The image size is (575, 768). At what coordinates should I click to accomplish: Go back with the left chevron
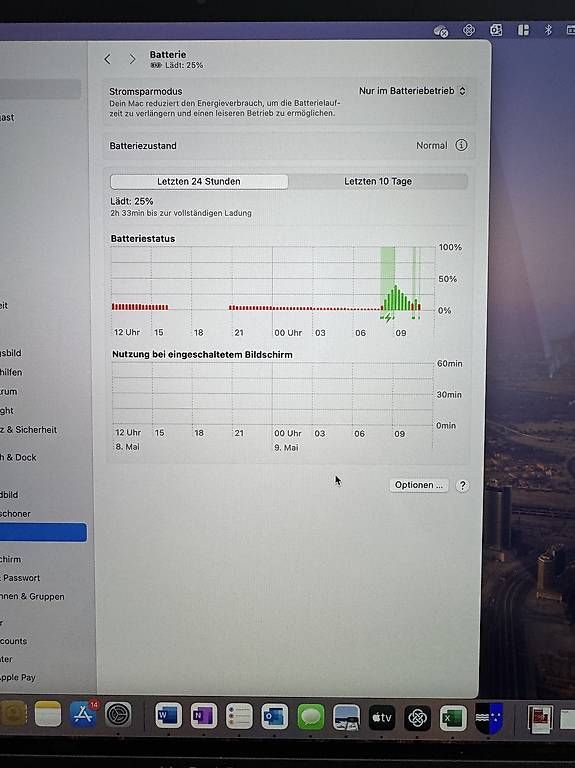tap(108, 59)
